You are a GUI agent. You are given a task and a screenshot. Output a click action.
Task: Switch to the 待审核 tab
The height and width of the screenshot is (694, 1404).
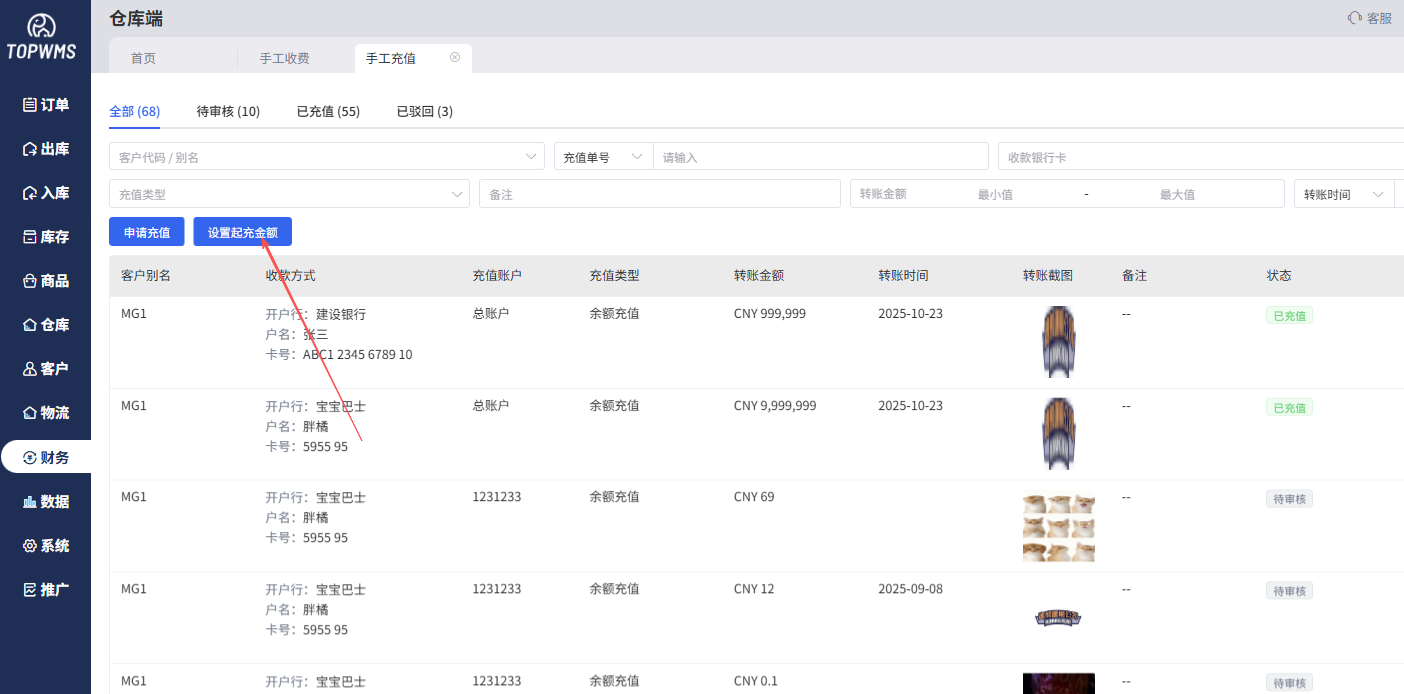tap(228, 111)
